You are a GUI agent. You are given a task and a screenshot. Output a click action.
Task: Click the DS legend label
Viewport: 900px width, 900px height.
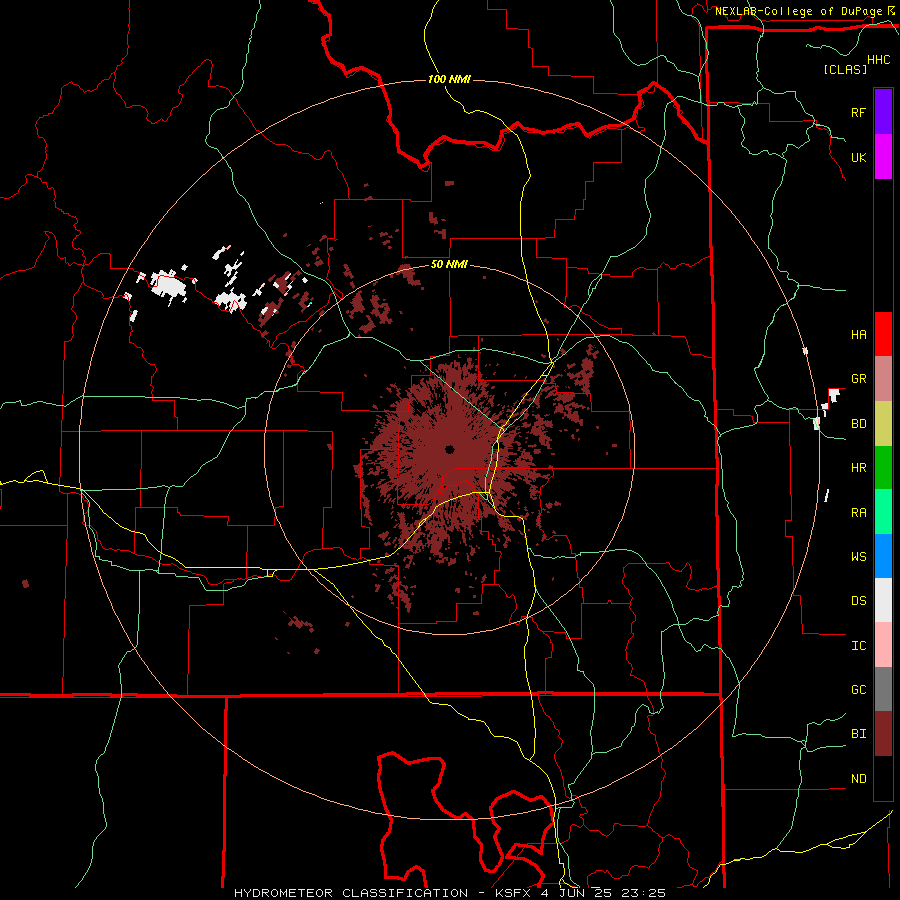point(858,600)
